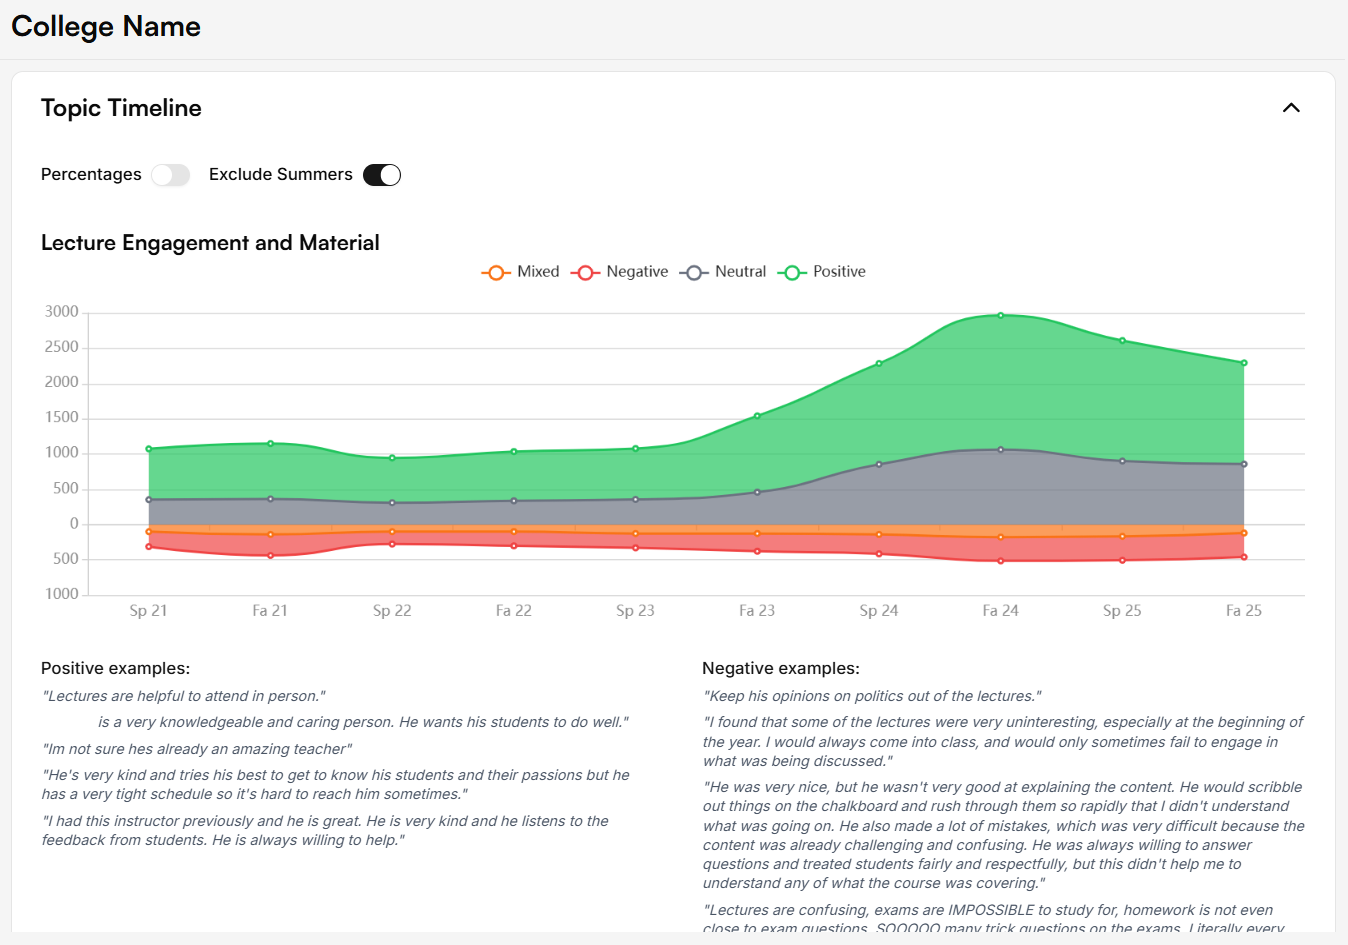This screenshot has height=945, width=1348.
Task: Click the green Positive legend marker icon
Action: [791, 271]
